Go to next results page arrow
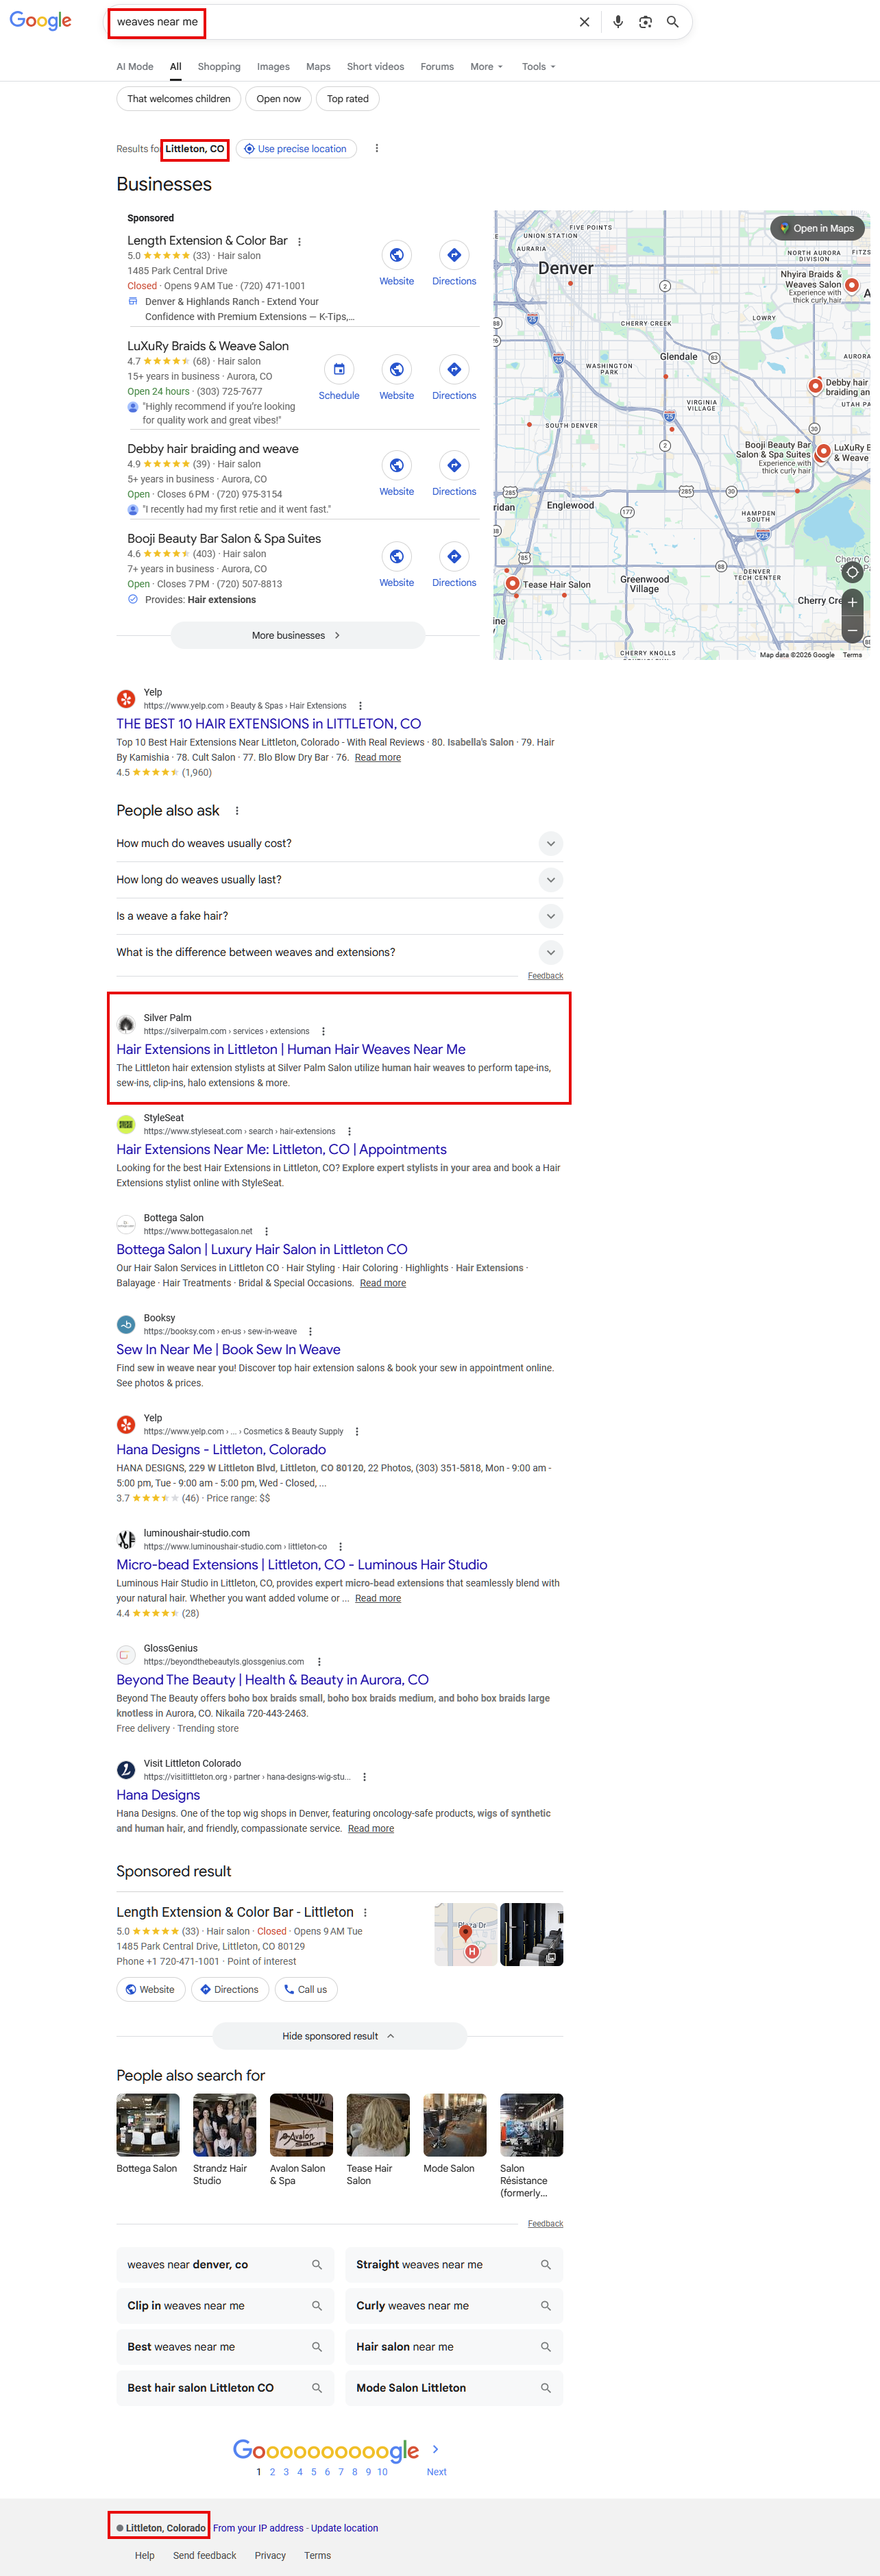880x2576 pixels. click(436, 2449)
